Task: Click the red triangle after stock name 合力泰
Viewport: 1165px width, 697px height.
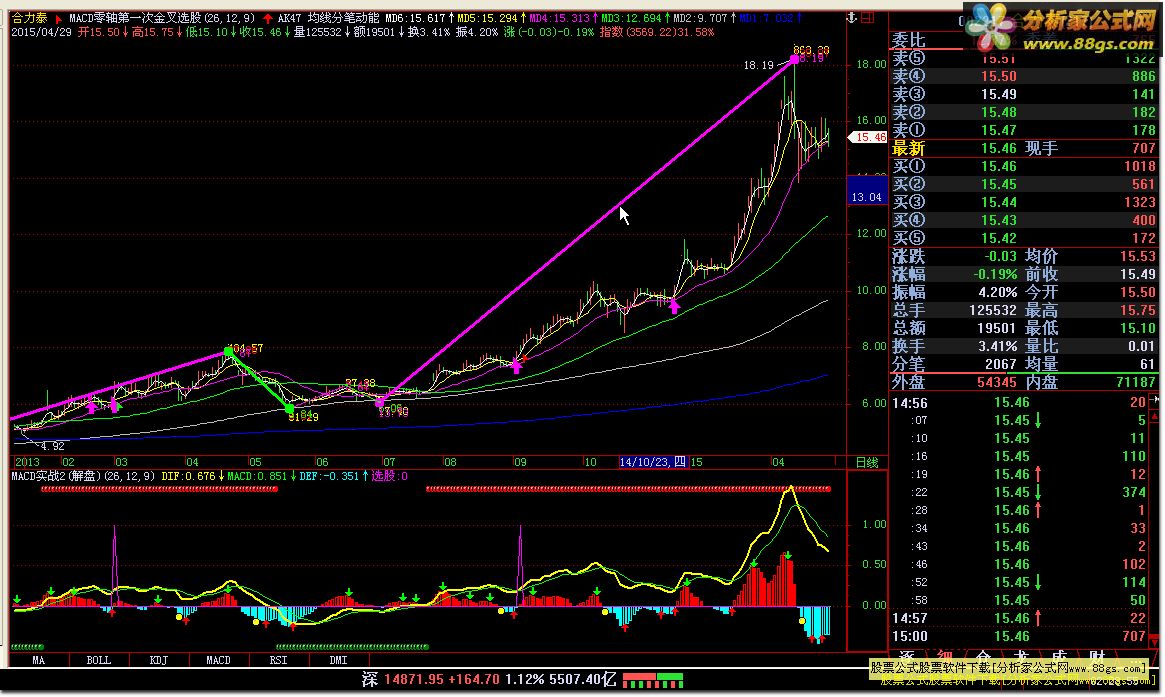Action: tap(59, 19)
